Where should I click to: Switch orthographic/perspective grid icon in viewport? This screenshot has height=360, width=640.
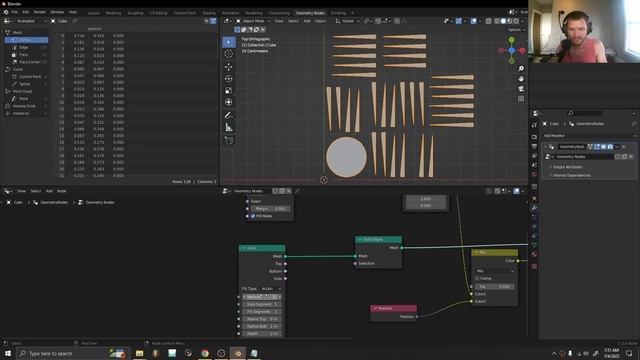point(521,99)
